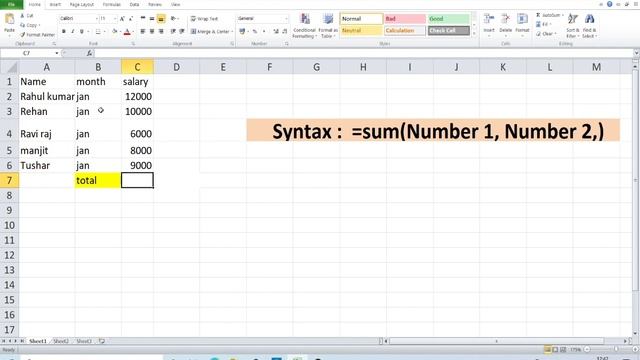Open the General number format dropdown

click(x=286, y=19)
